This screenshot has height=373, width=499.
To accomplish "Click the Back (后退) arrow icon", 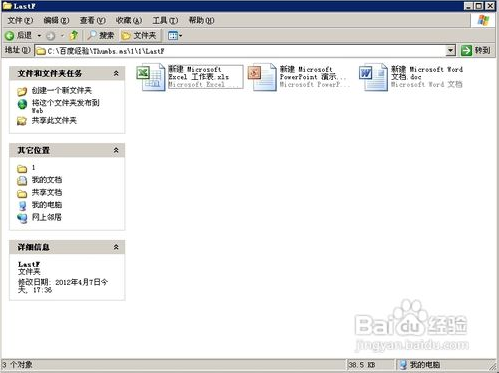I will (x=10, y=35).
